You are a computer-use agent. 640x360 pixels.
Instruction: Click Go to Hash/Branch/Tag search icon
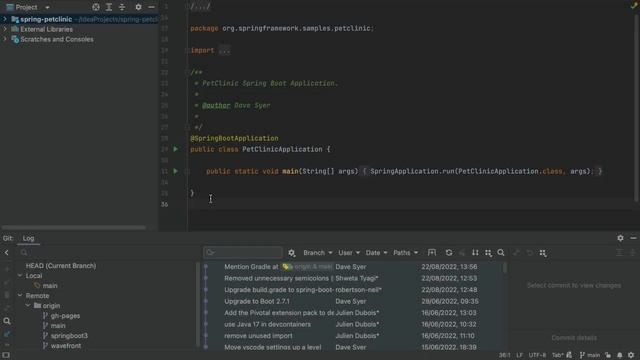(x=501, y=253)
